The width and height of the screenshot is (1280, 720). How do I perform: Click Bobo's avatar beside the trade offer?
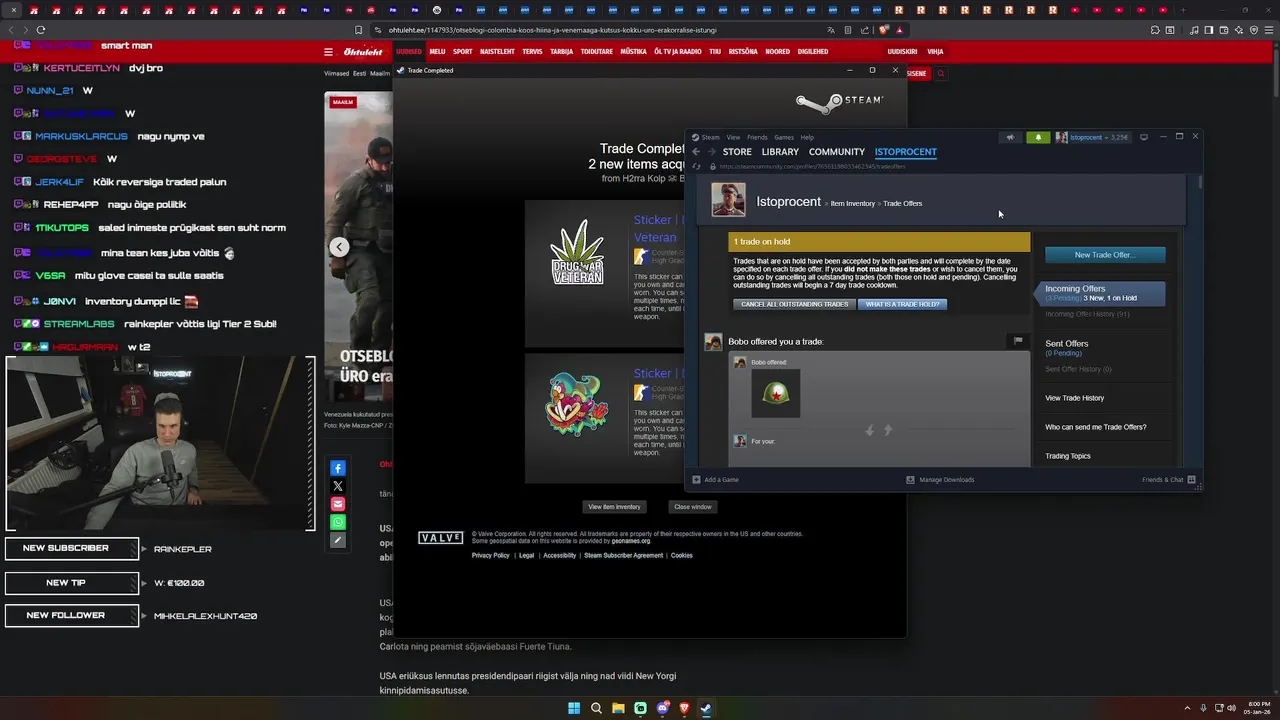(x=713, y=342)
